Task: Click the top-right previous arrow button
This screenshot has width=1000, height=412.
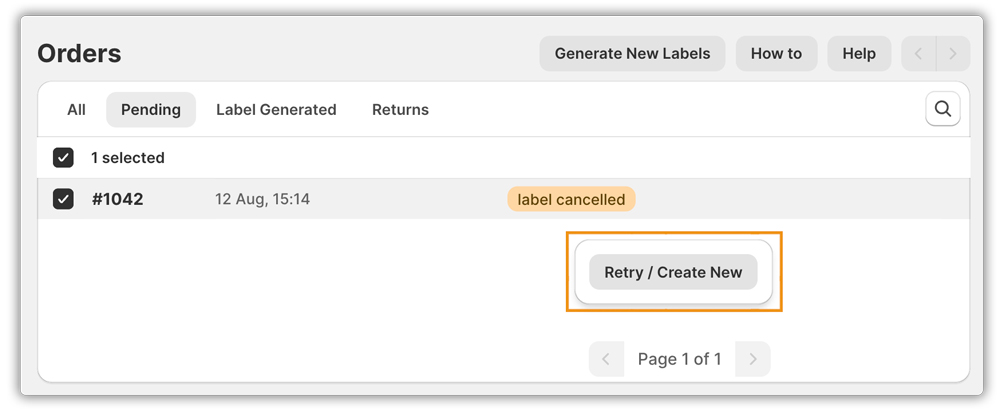Action: (x=919, y=54)
